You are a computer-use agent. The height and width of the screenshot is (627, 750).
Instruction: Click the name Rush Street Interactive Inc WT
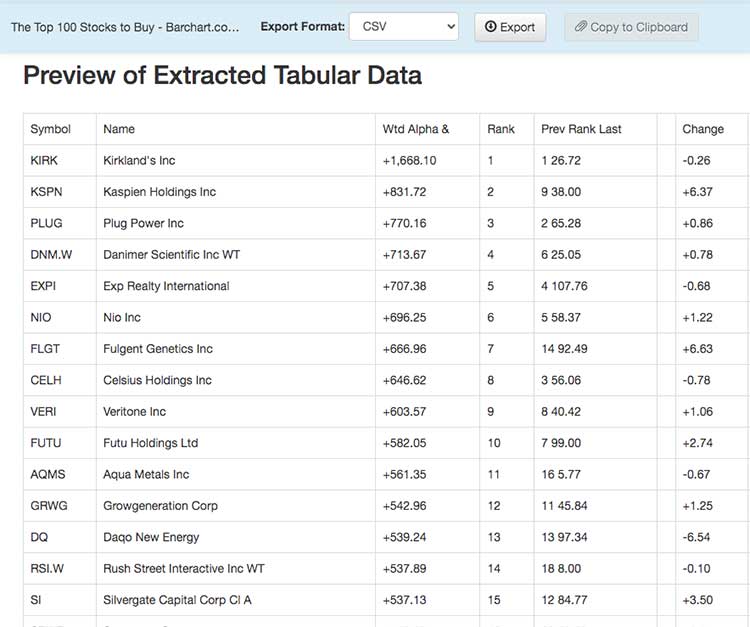pos(184,569)
